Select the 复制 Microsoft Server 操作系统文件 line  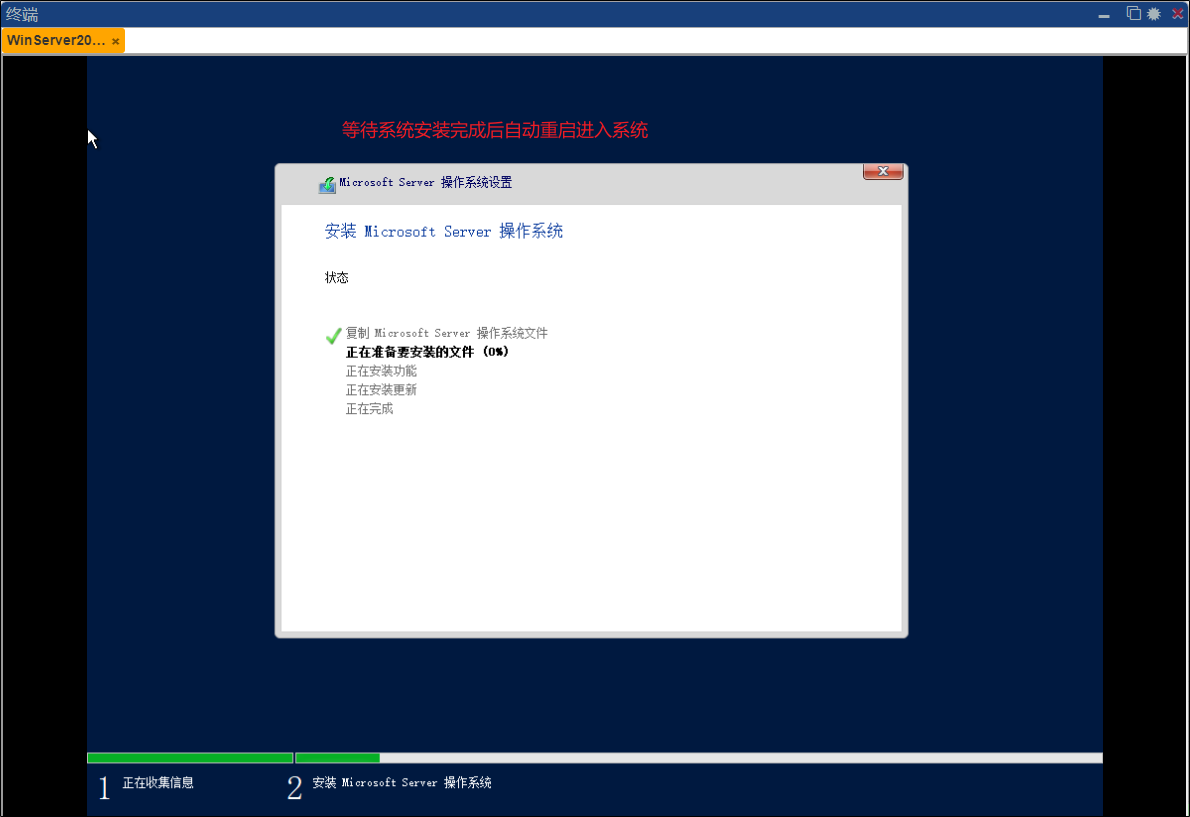pos(446,333)
